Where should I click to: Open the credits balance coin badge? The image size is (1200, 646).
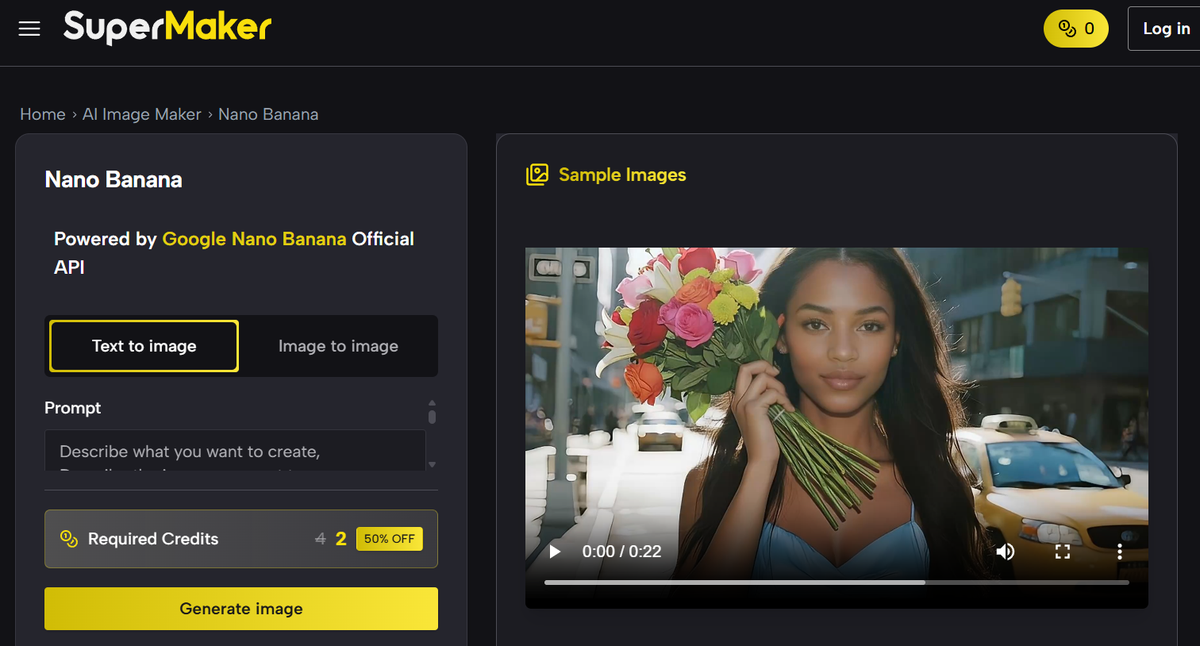pyautogui.click(x=1076, y=29)
